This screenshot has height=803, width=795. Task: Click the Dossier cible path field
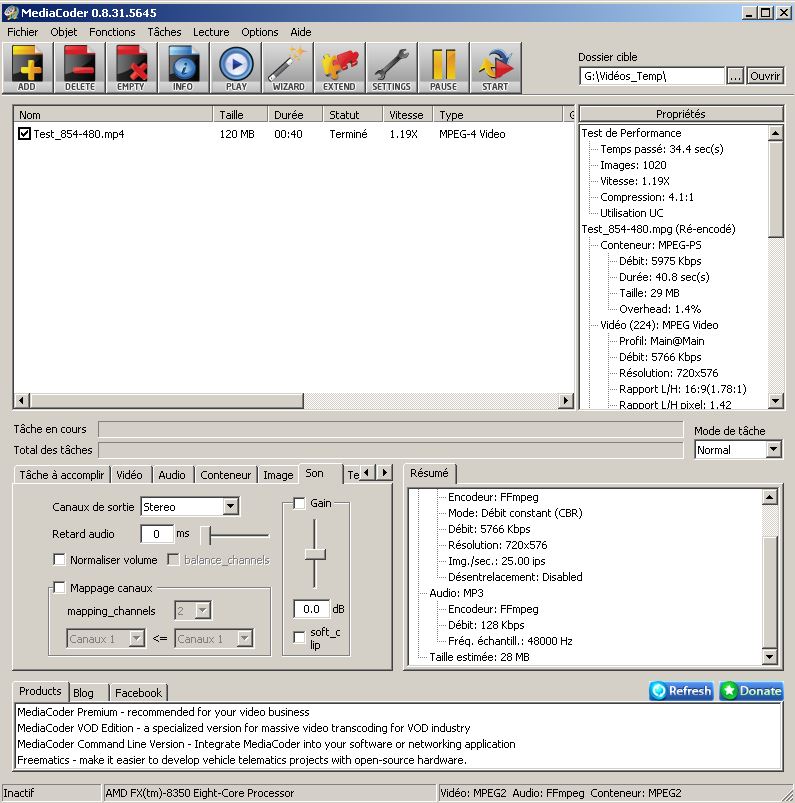pyautogui.click(x=651, y=76)
